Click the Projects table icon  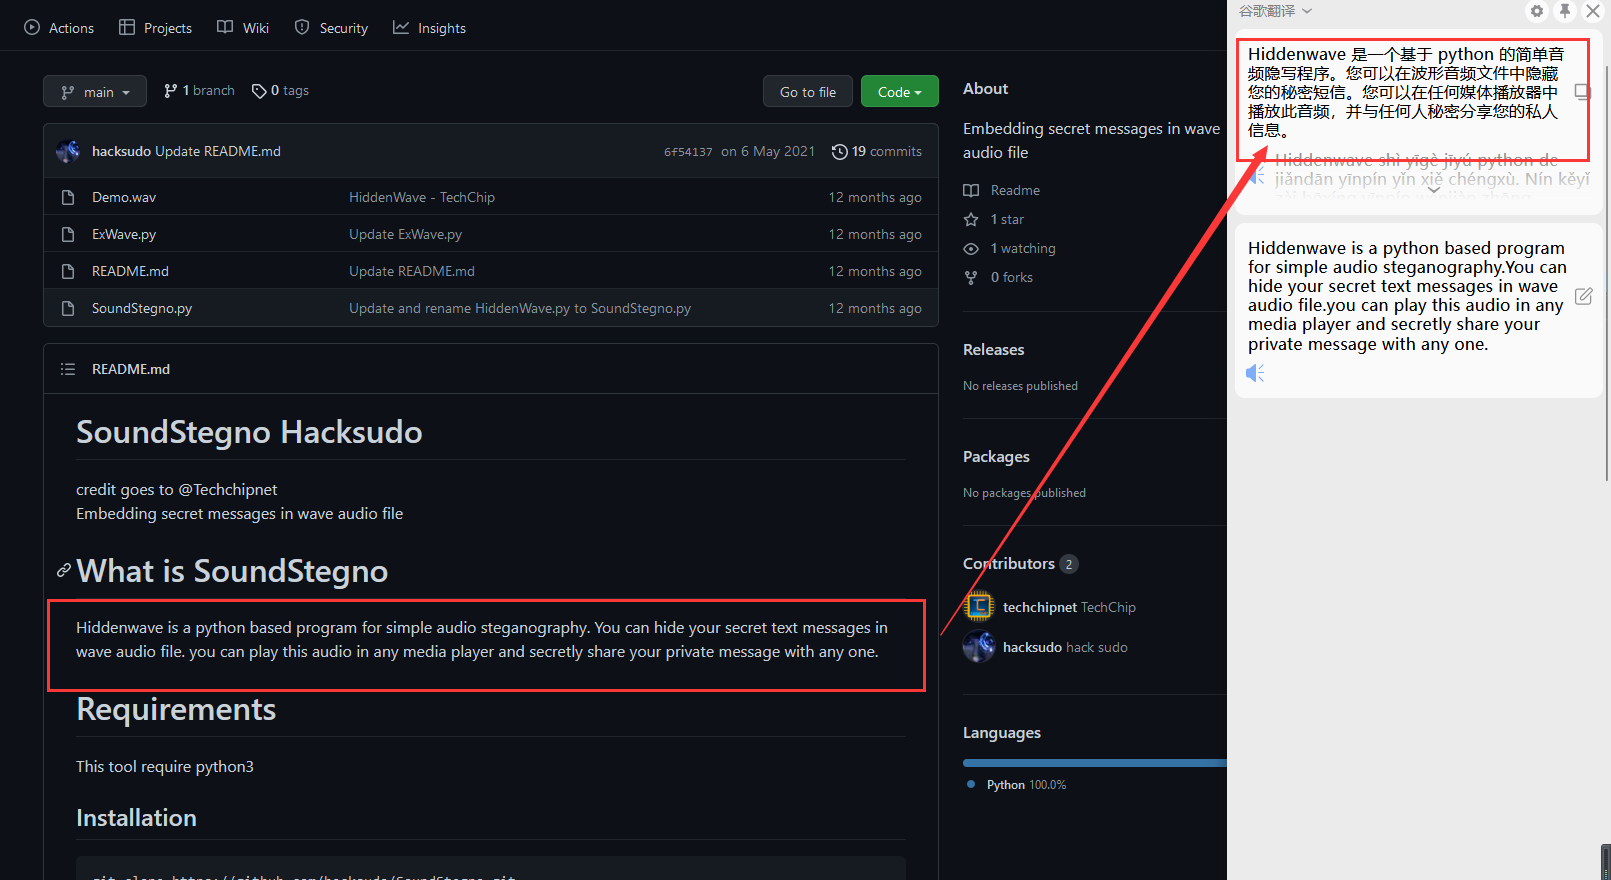click(x=126, y=27)
